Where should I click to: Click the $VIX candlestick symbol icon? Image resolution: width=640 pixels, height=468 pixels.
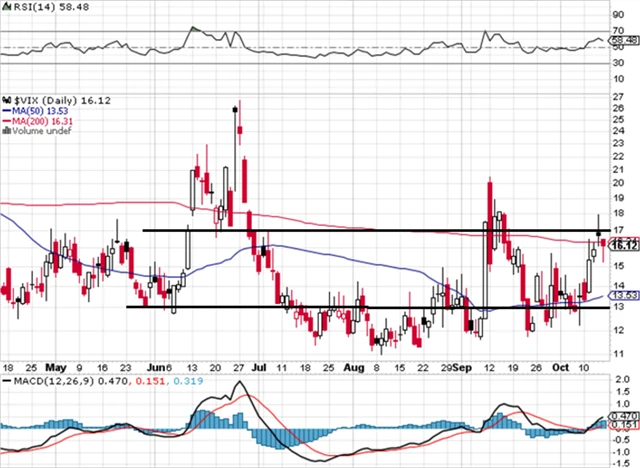(x=5, y=101)
